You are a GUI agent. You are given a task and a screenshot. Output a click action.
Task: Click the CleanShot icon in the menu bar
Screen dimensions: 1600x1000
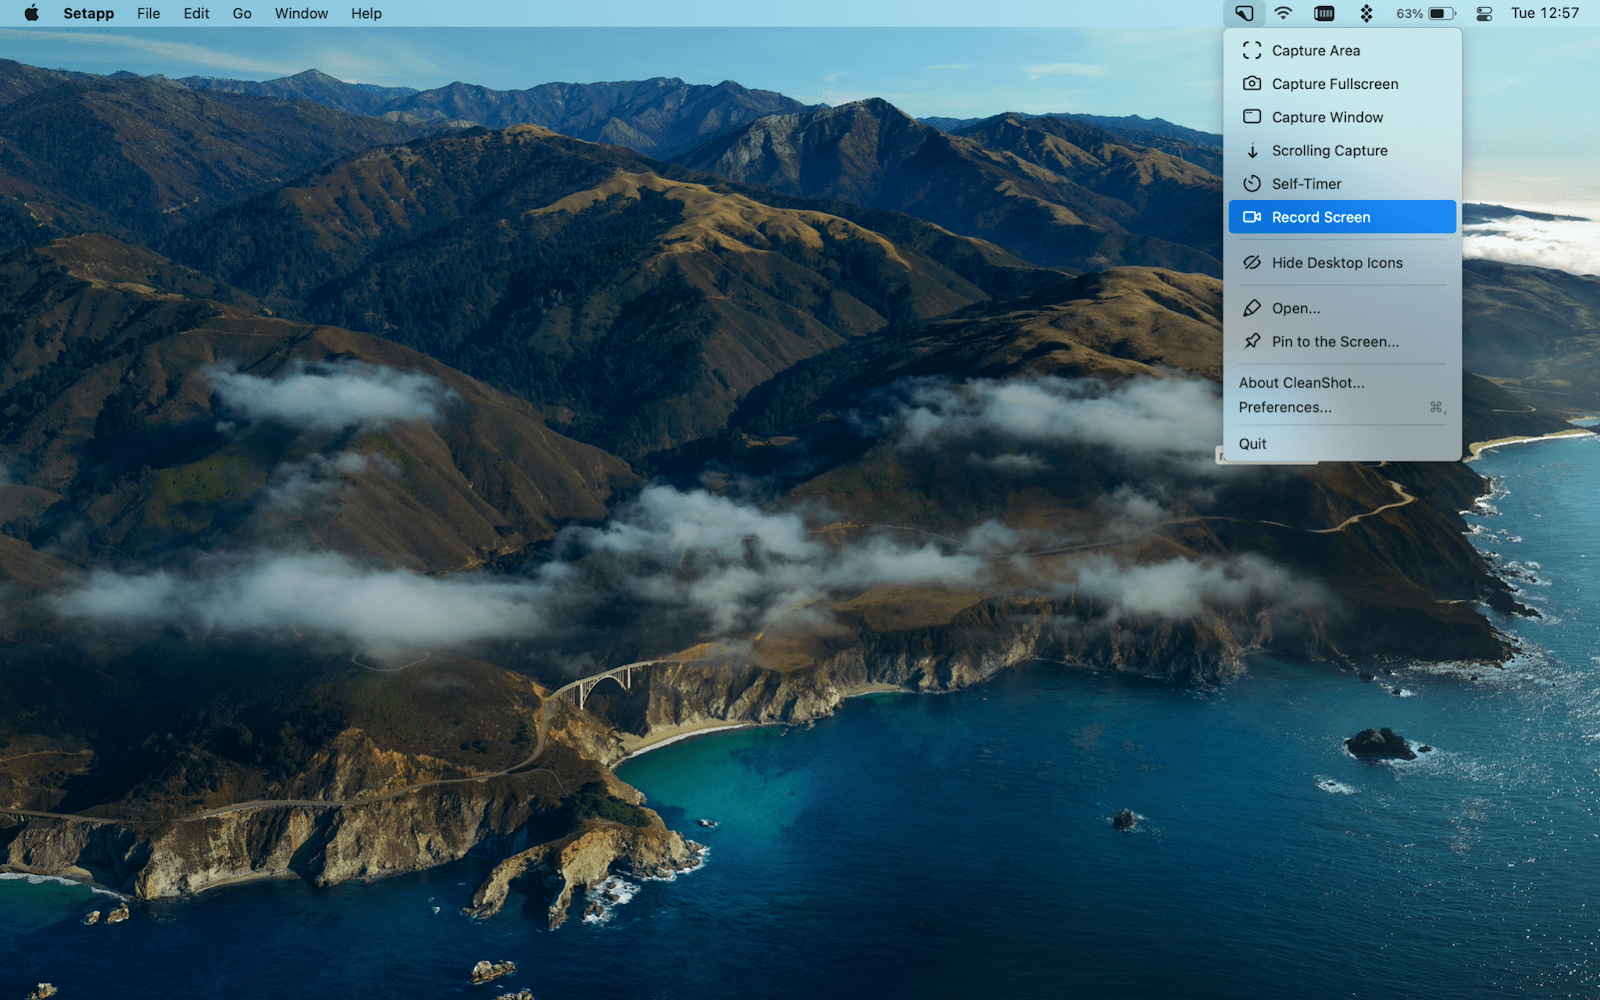tap(1243, 13)
